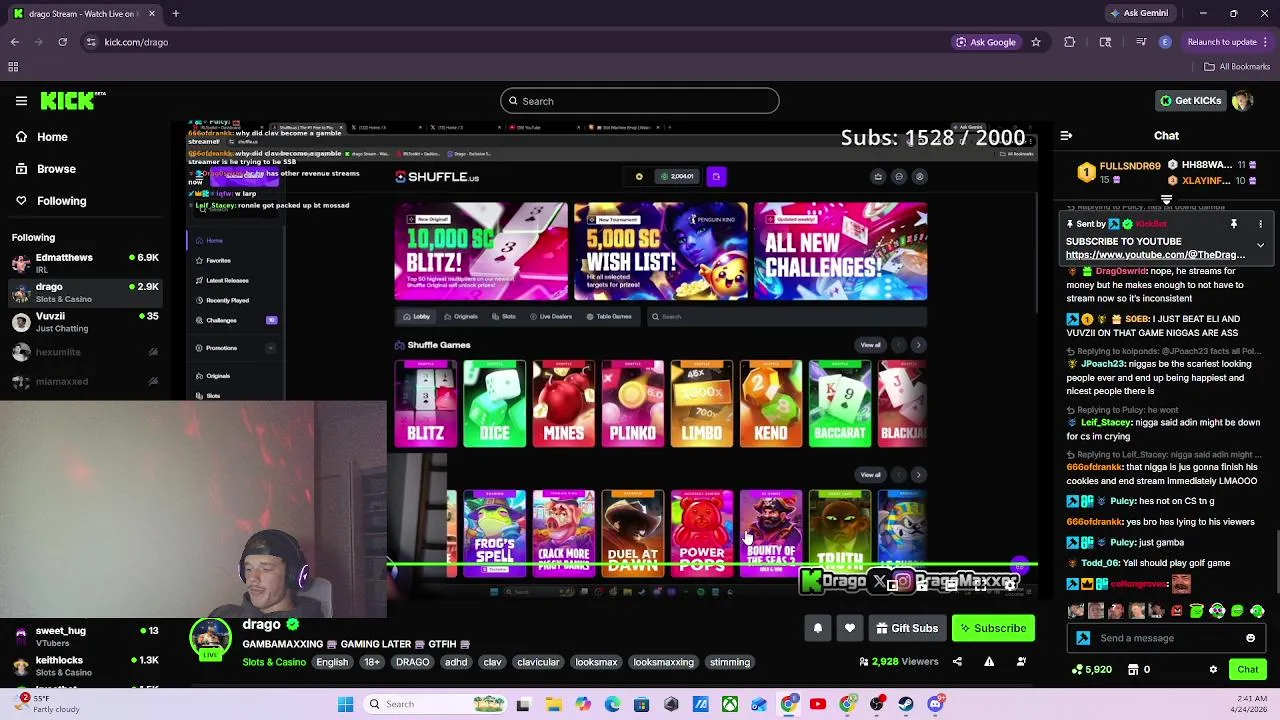Screen dimensions: 1280x720
Task: Open Discord from the taskbar
Action: pyautogui.click(x=935, y=704)
